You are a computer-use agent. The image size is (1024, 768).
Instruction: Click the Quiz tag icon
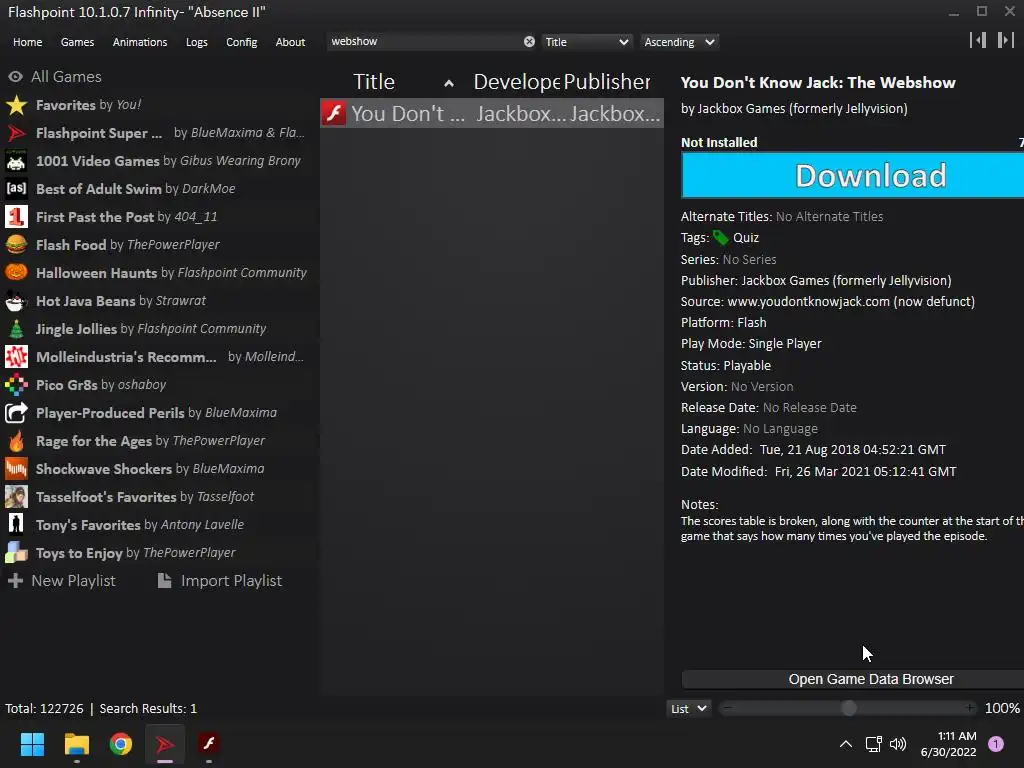720,238
